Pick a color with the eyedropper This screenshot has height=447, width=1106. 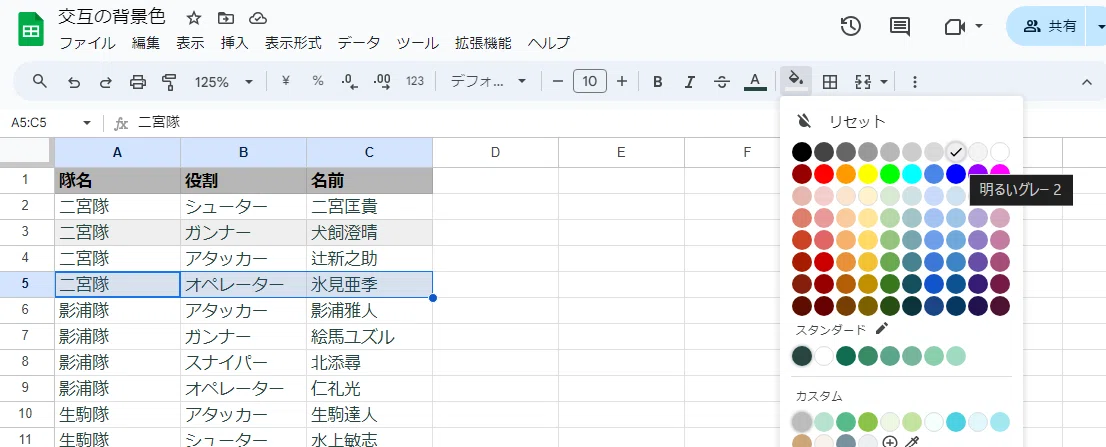[x=911, y=443]
